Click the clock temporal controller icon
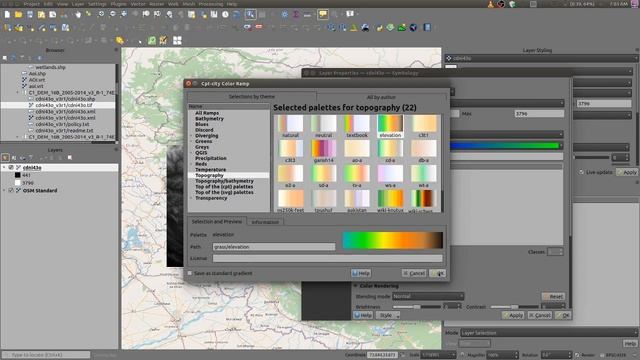The image size is (640, 360). (225, 15)
